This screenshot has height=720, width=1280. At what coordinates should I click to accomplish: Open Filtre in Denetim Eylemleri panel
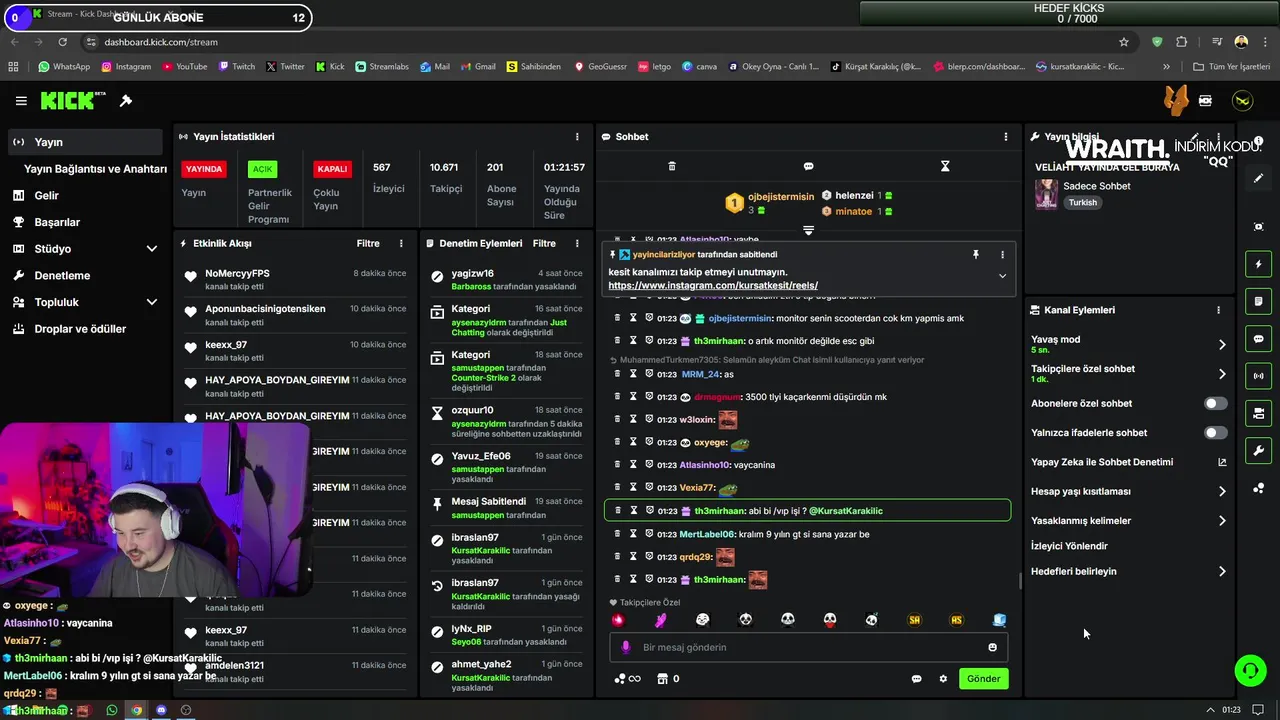coord(544,243)
